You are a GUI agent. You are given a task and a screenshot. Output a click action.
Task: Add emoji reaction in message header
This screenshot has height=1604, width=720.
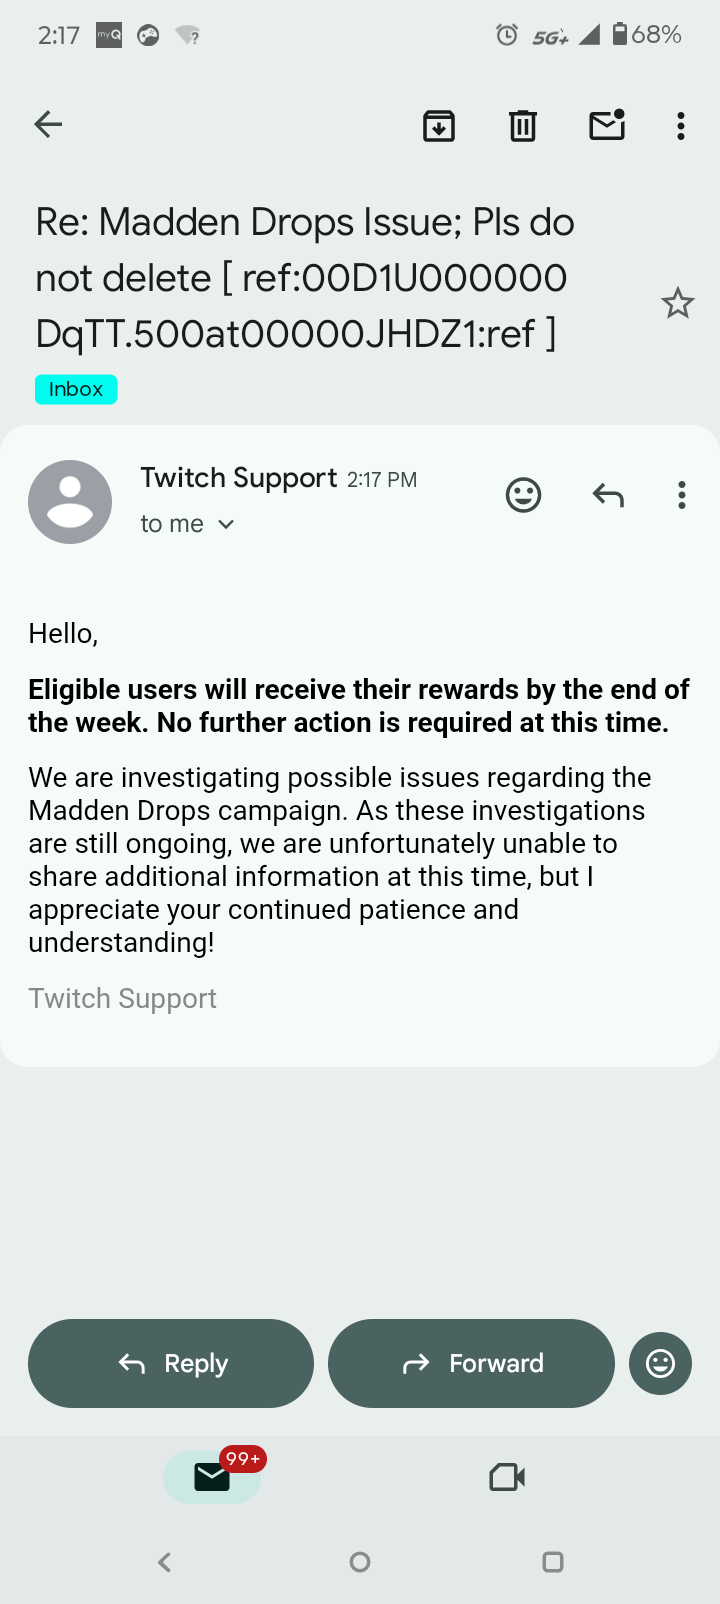[x=523, y=495]
